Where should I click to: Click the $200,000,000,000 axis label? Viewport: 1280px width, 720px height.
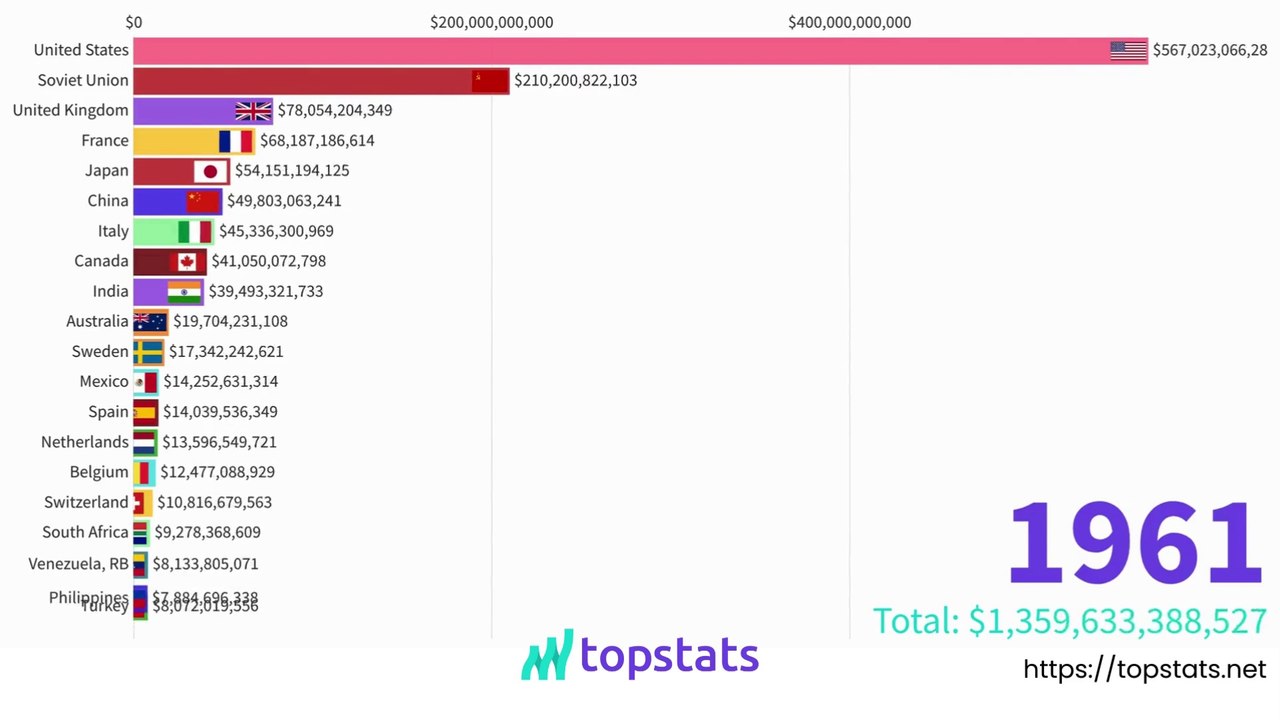(491, 22)
